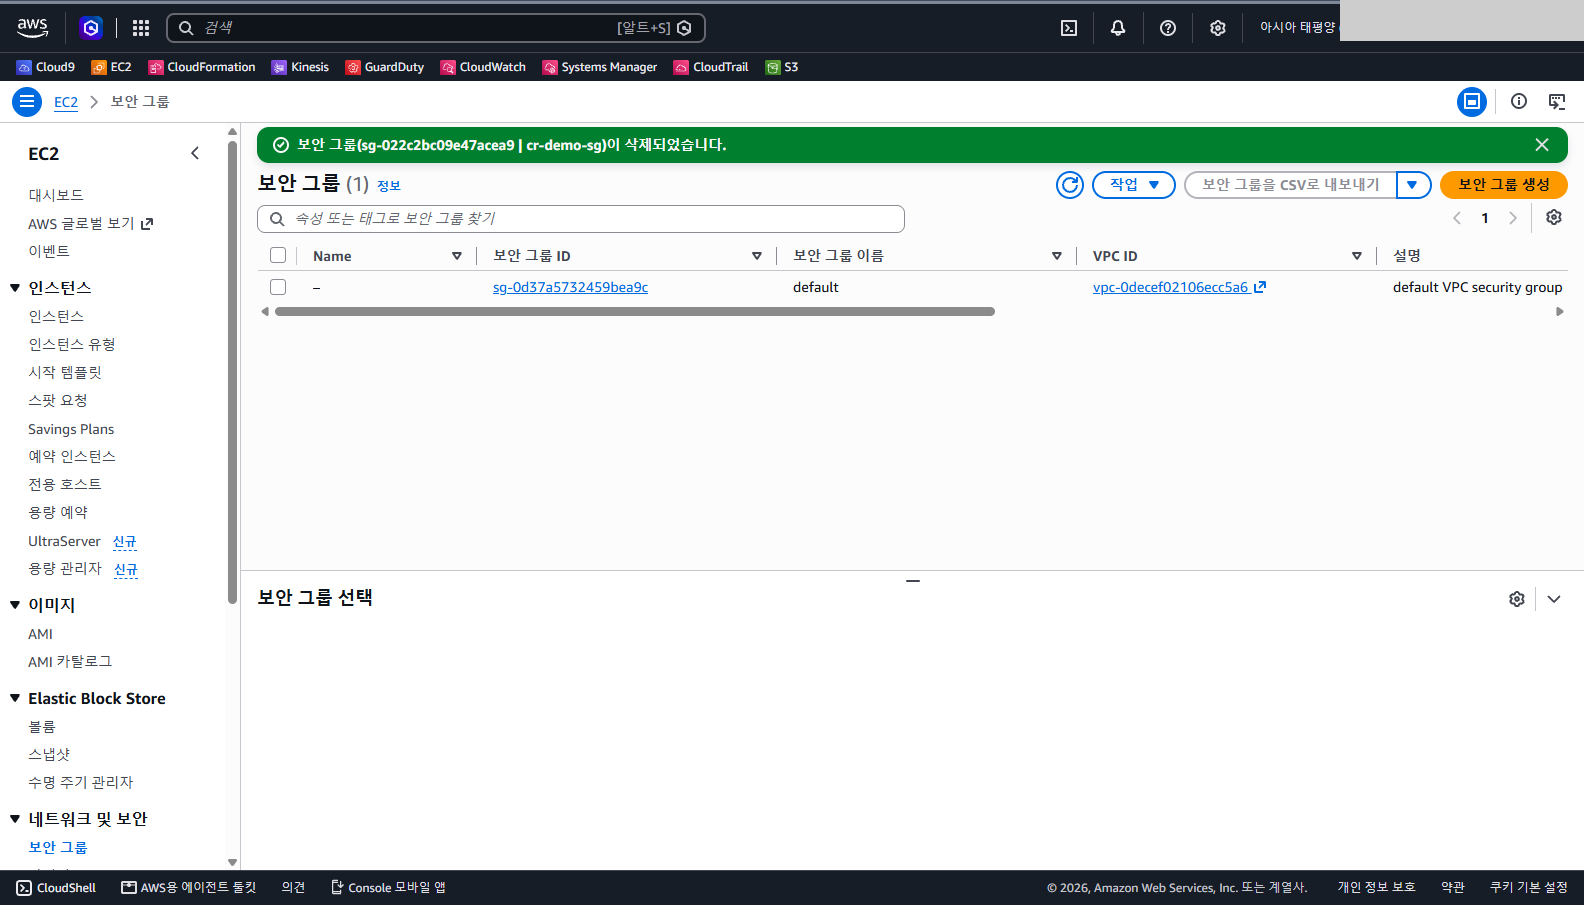Open Savings Plans in the sidebar
The image size is (1584, 905).
click(71, 429)
